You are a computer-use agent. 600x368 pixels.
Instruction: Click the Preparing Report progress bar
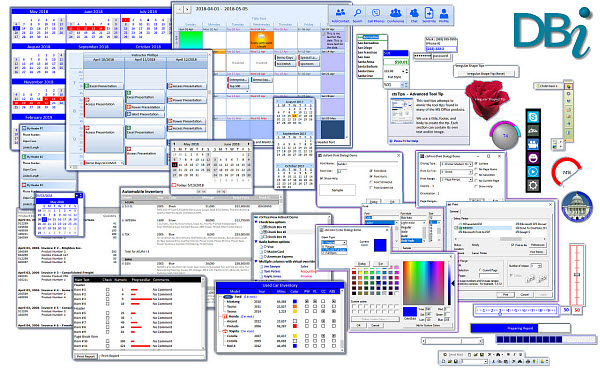(520, 328)
